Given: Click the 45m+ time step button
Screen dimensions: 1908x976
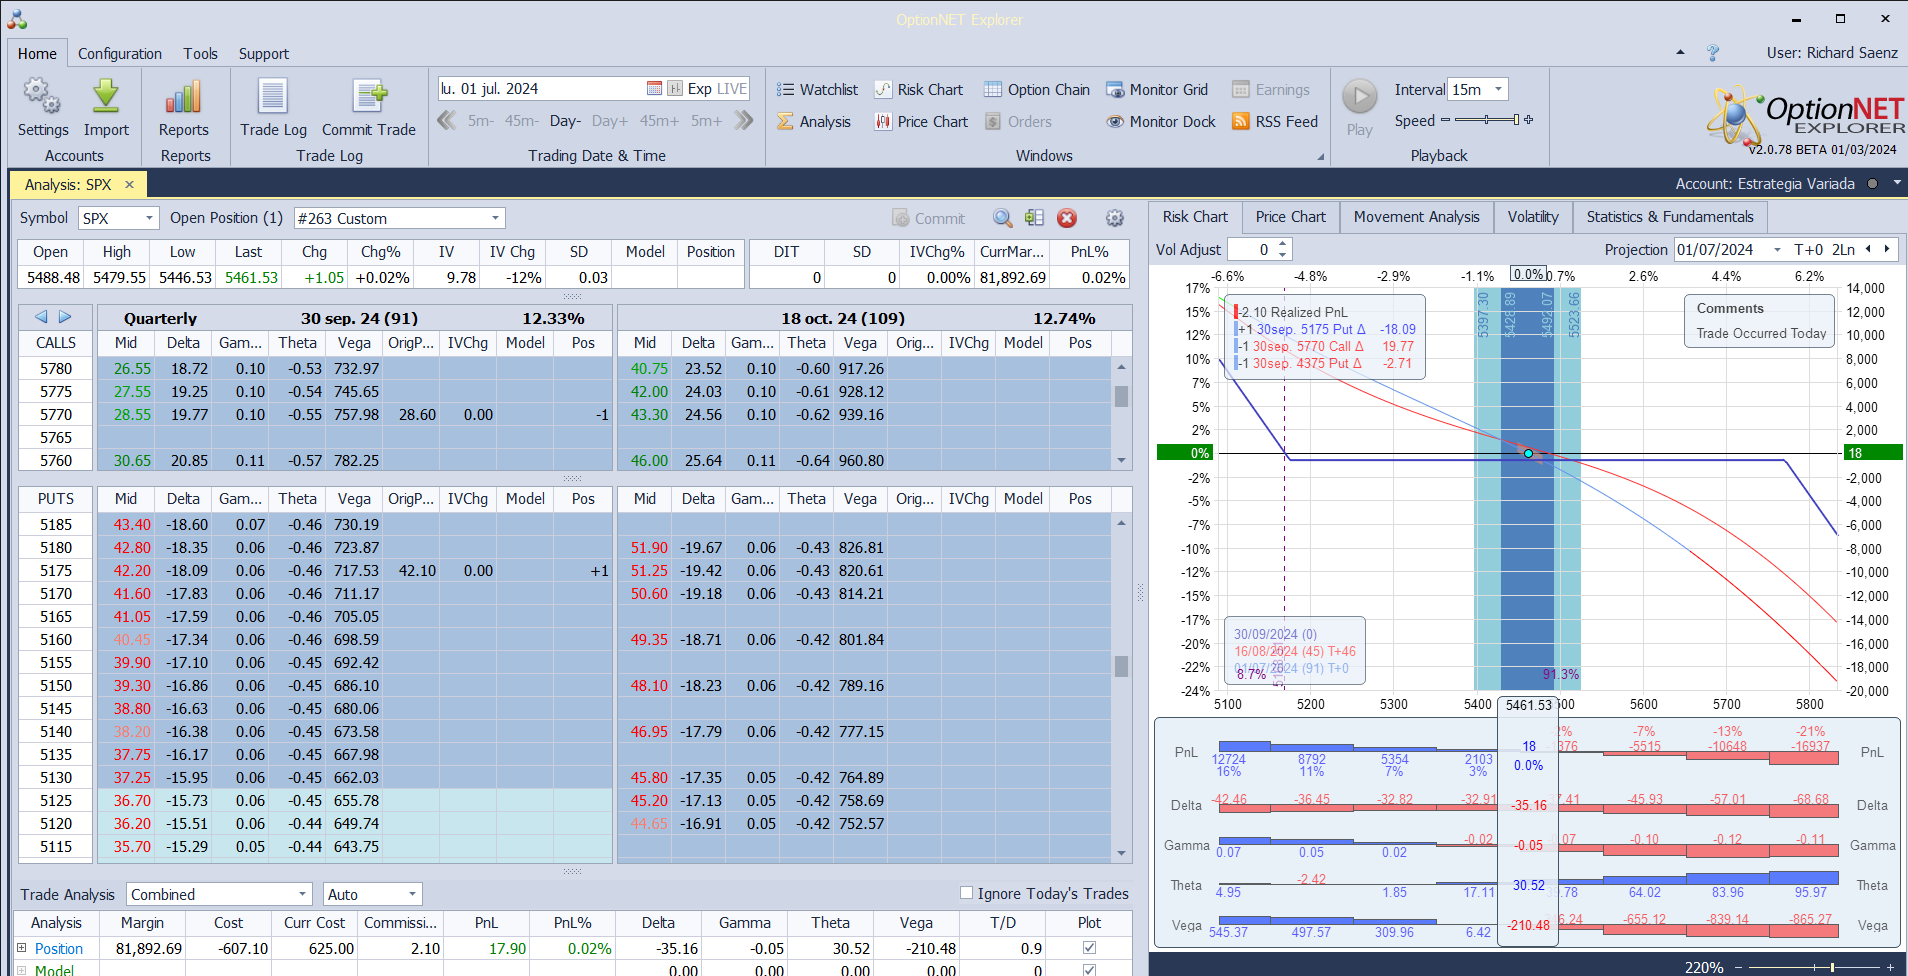Looking at the screenshot, I should pos(660,121).
